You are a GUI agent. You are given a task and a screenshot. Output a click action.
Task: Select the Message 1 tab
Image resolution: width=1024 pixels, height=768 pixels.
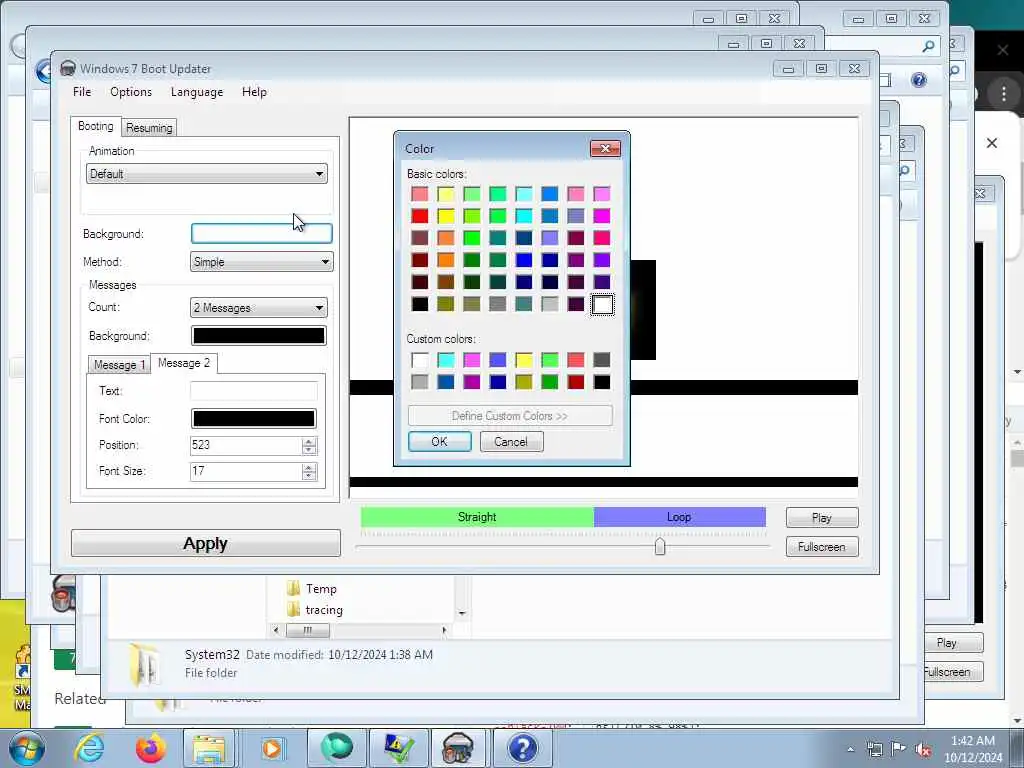pos(119,364)
